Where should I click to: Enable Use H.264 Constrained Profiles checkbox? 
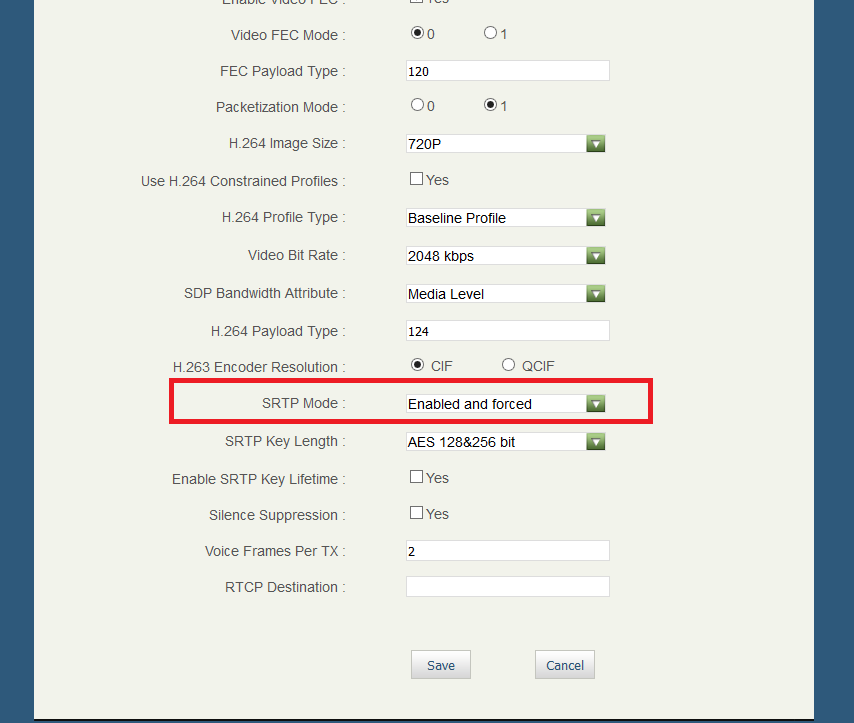416,179
